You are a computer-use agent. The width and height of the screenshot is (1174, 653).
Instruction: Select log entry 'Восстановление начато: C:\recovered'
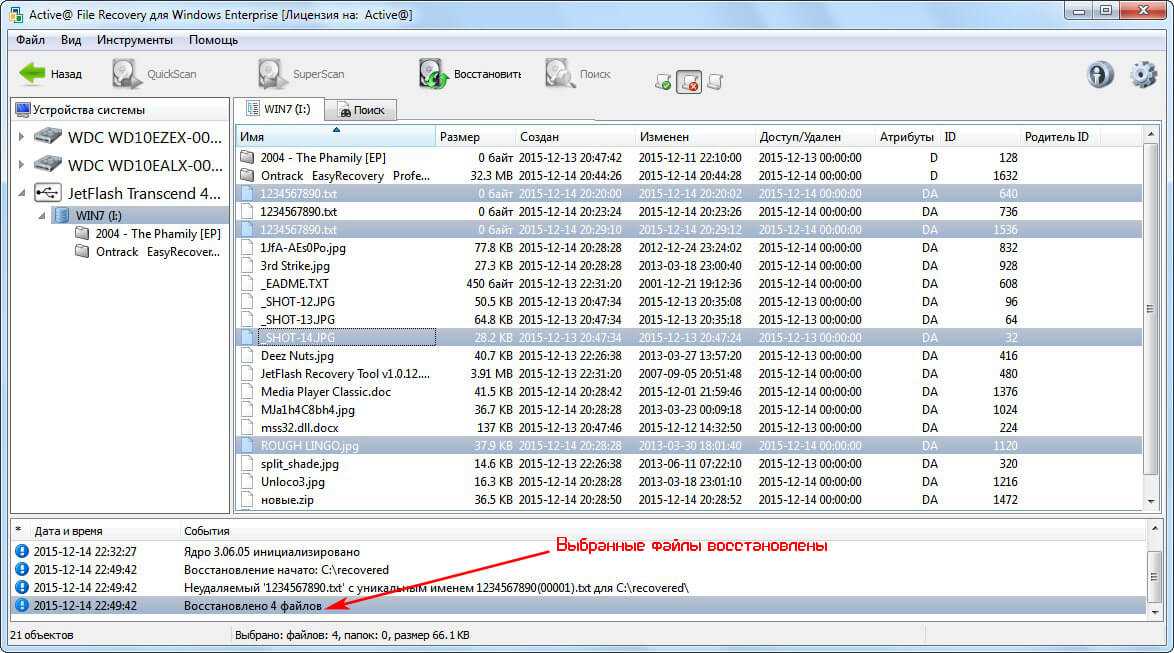[286, 570]
